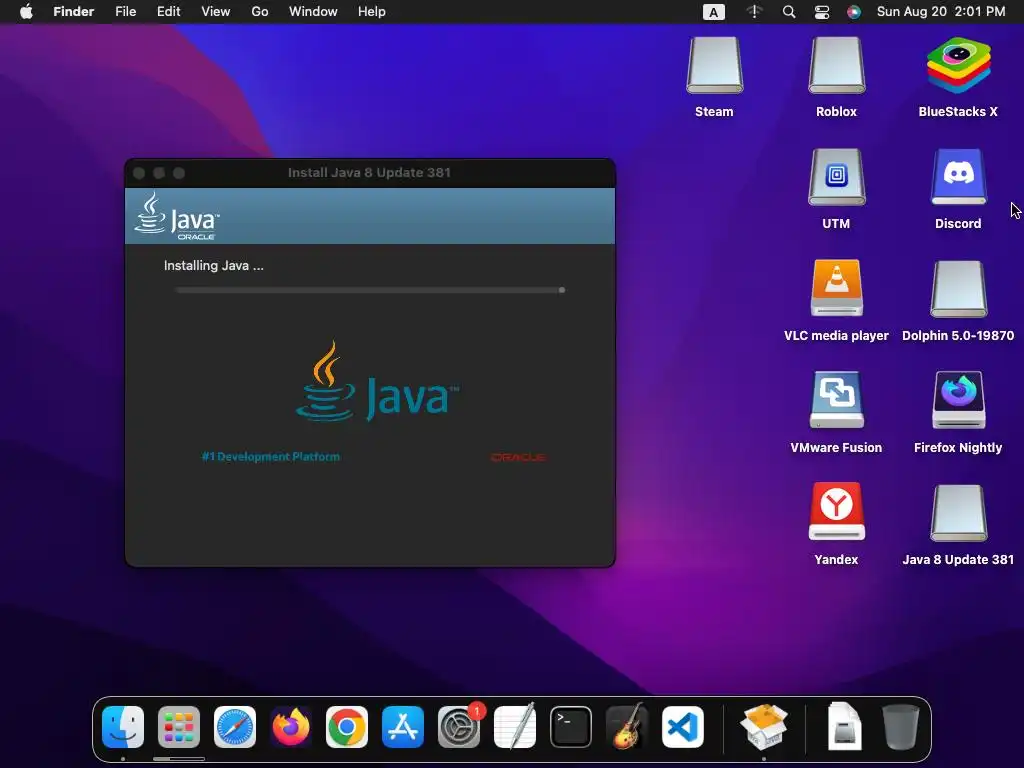Open Finder from the Dock
The height and width of the screenshot is (768, 1024).
(x=123, y=727)
